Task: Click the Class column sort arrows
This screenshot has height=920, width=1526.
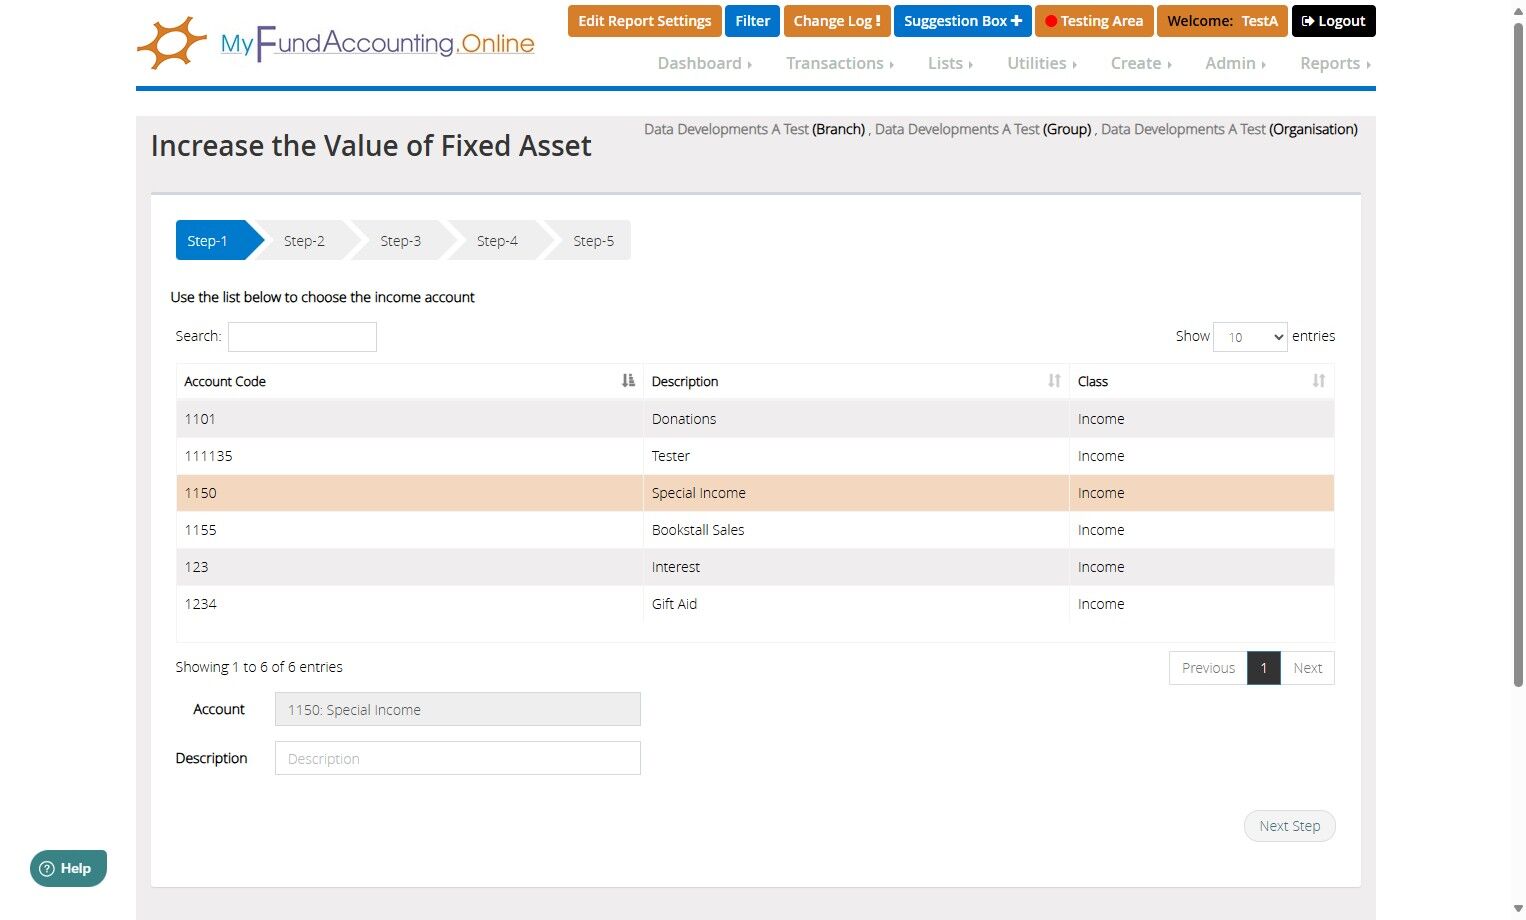Action: 1318,381
